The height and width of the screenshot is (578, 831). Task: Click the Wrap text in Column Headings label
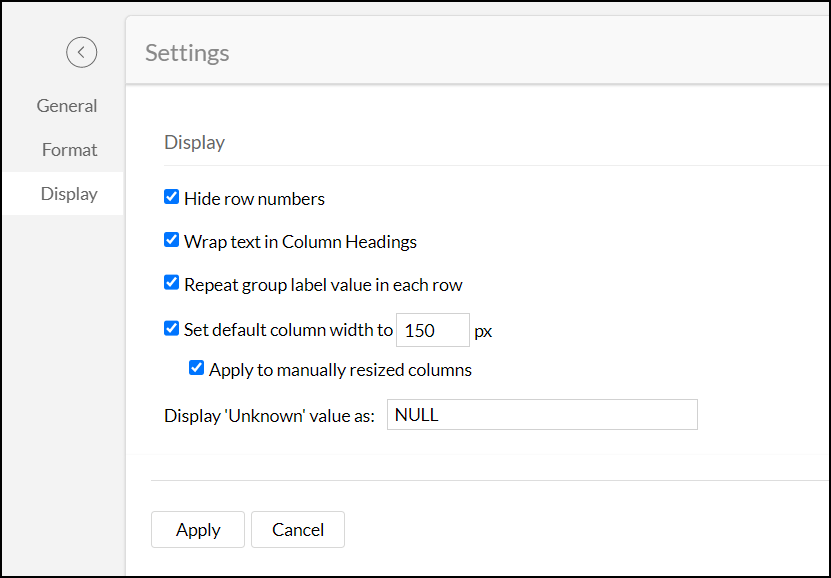point(300,241)
